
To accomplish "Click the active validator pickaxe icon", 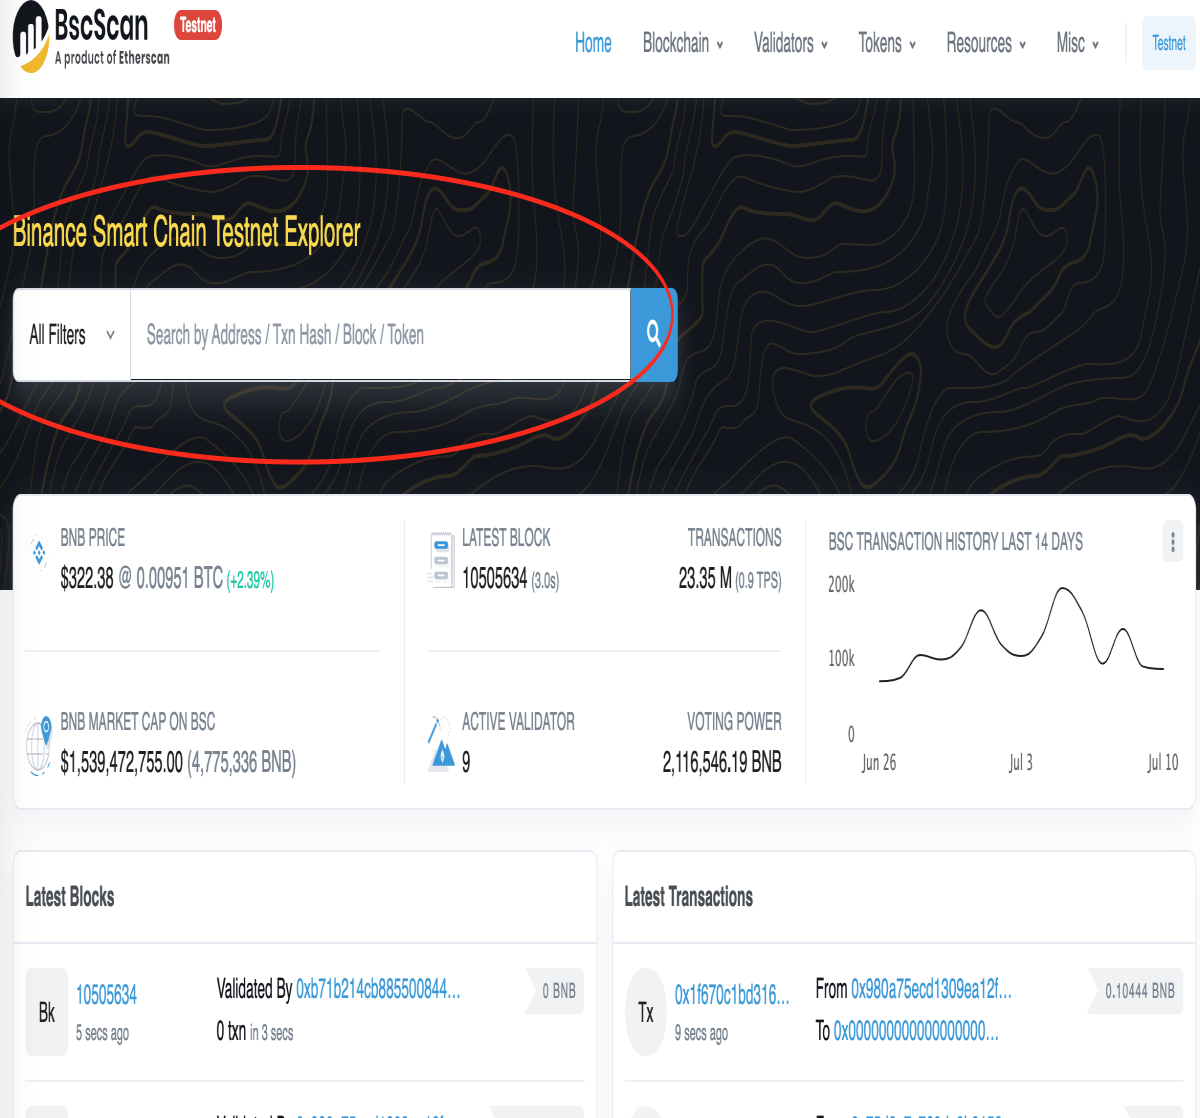I will coord(441,743).
